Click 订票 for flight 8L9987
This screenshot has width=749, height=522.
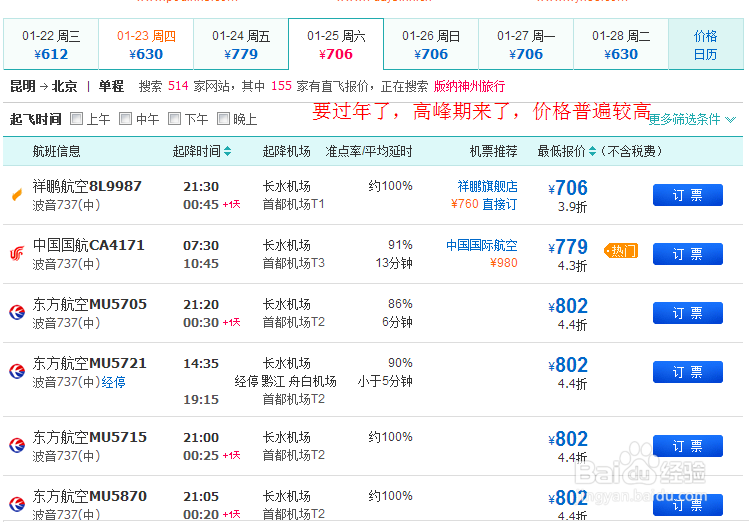pyautogui.click(x=687, y=195)
